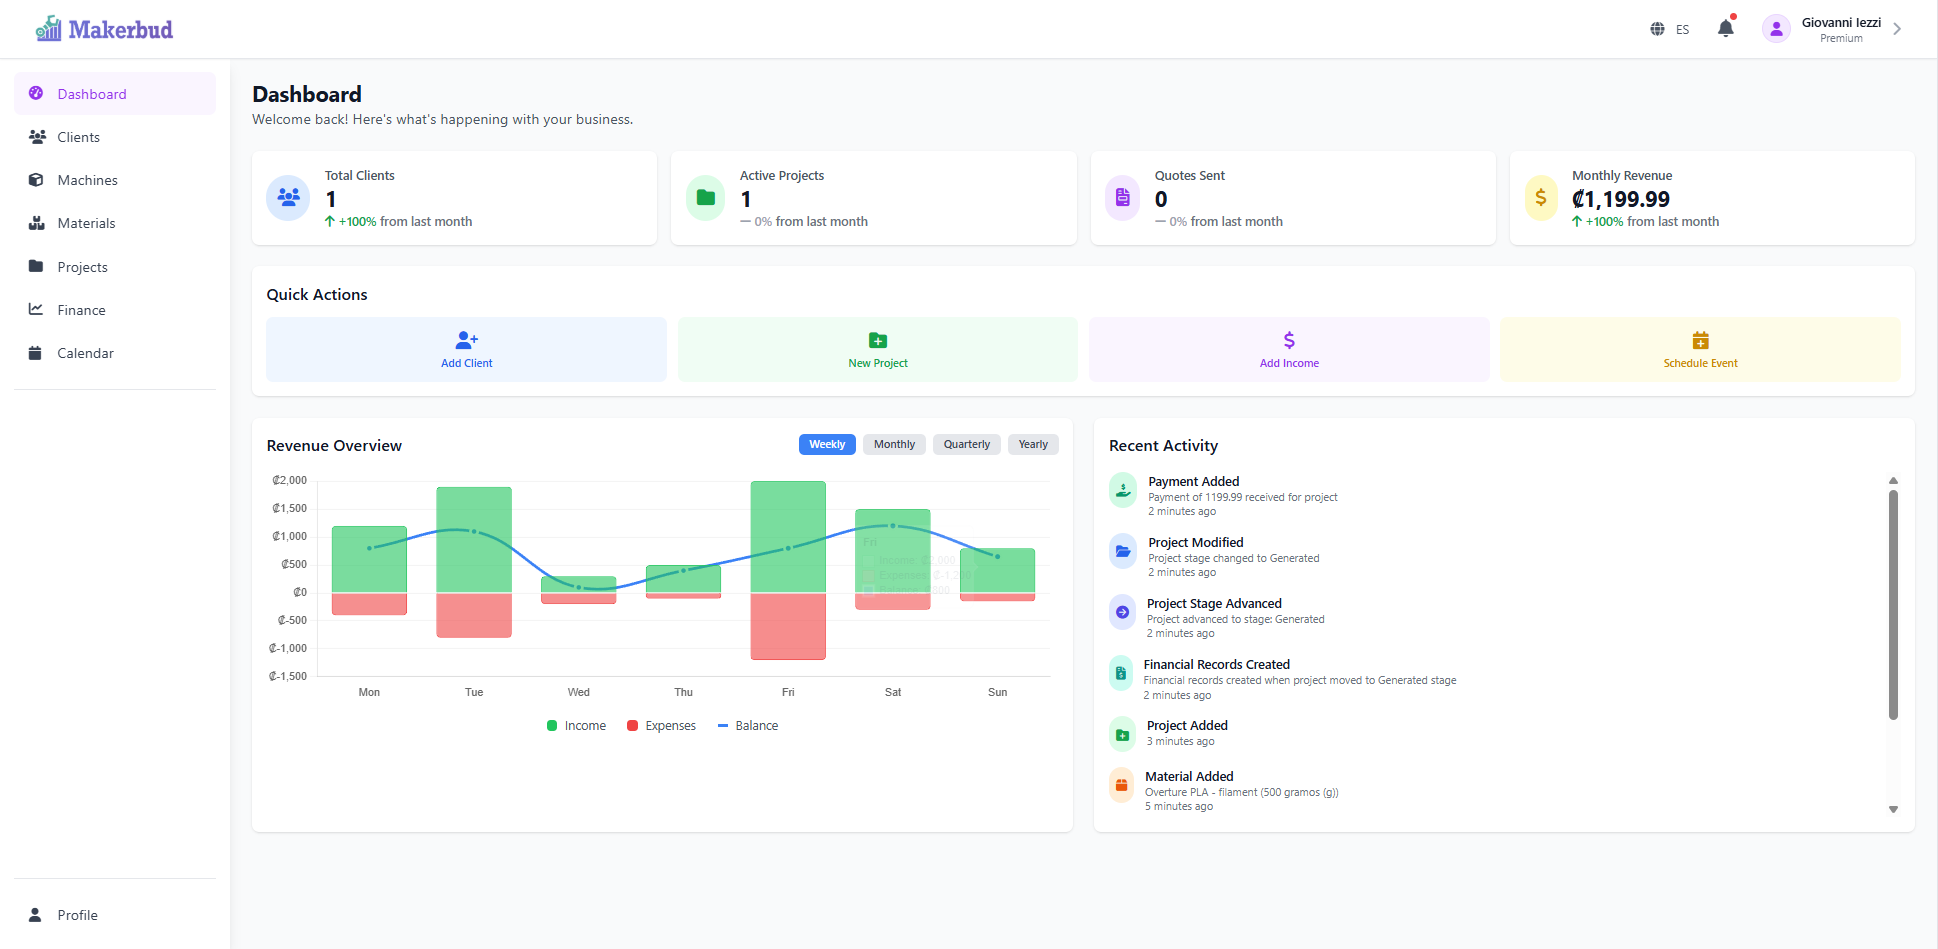Open the language globe icon
1938x949 pixels.
(1657, 29)
